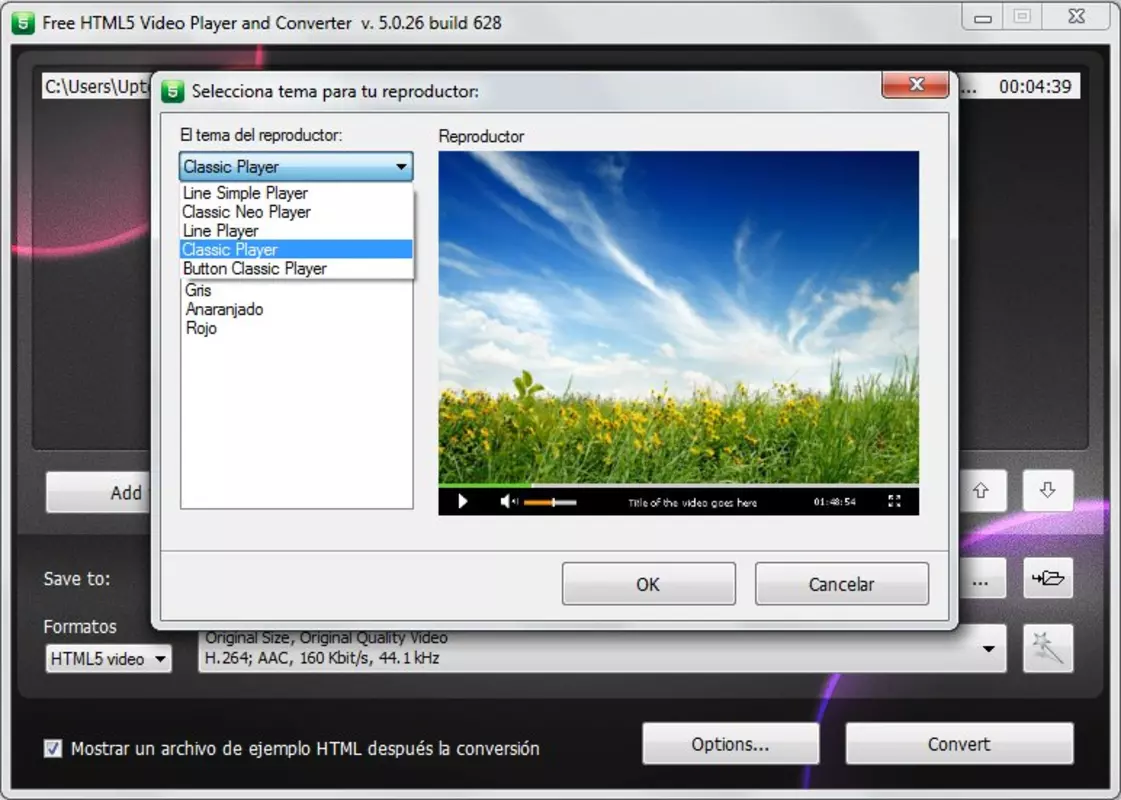Viewport: 1121px width, 800px height.
Task: Click the green HTML5 logo in the dialog title
Action: click(172, 92)
